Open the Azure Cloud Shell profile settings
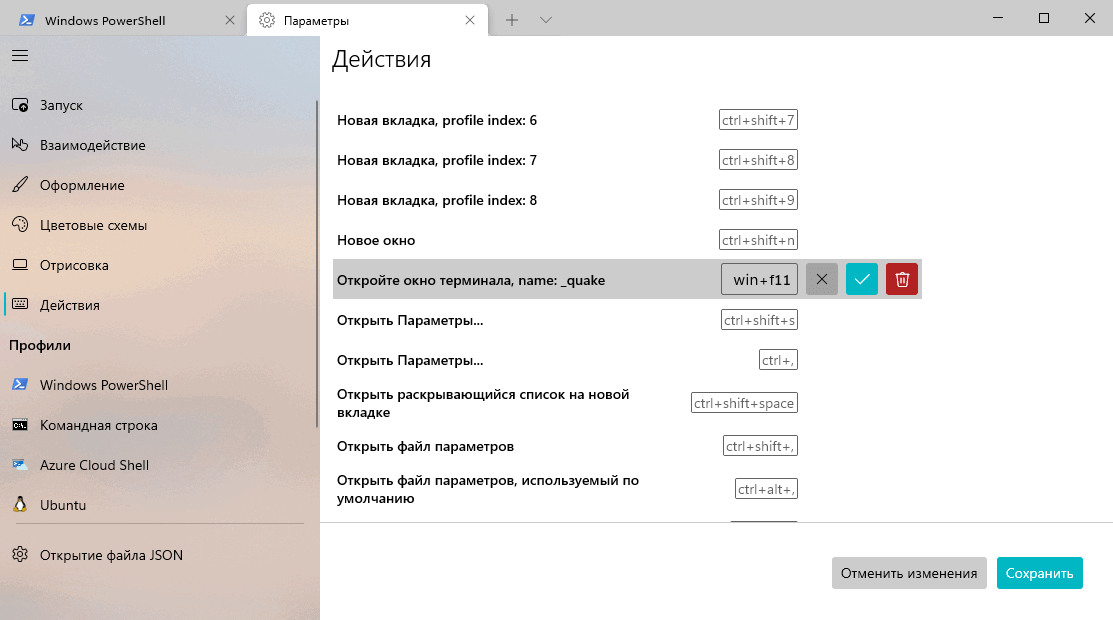1113x620 pixels. pos(158,465)
